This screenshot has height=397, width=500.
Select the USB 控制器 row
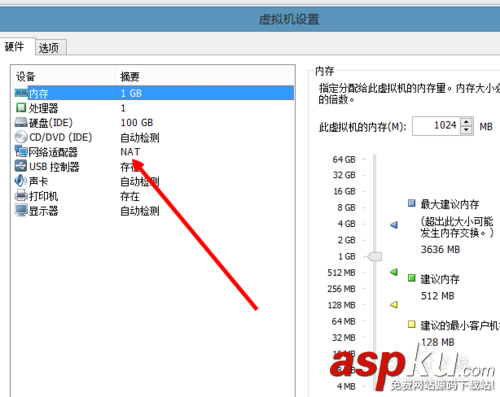(x=154, y=166)
